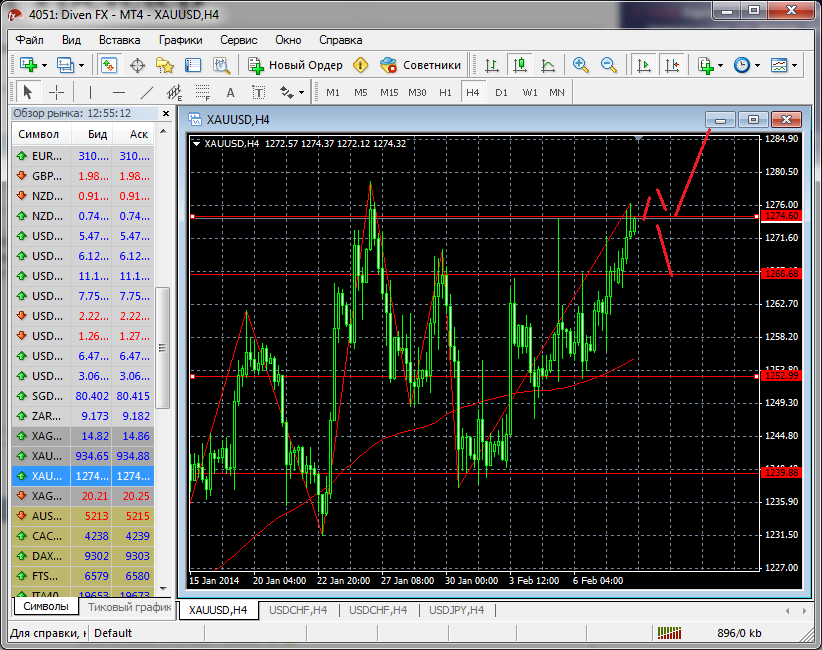The height and width of the screenshot is (650, 822).
Task: Select the H4 timeframe button
Action: (473, 92)
